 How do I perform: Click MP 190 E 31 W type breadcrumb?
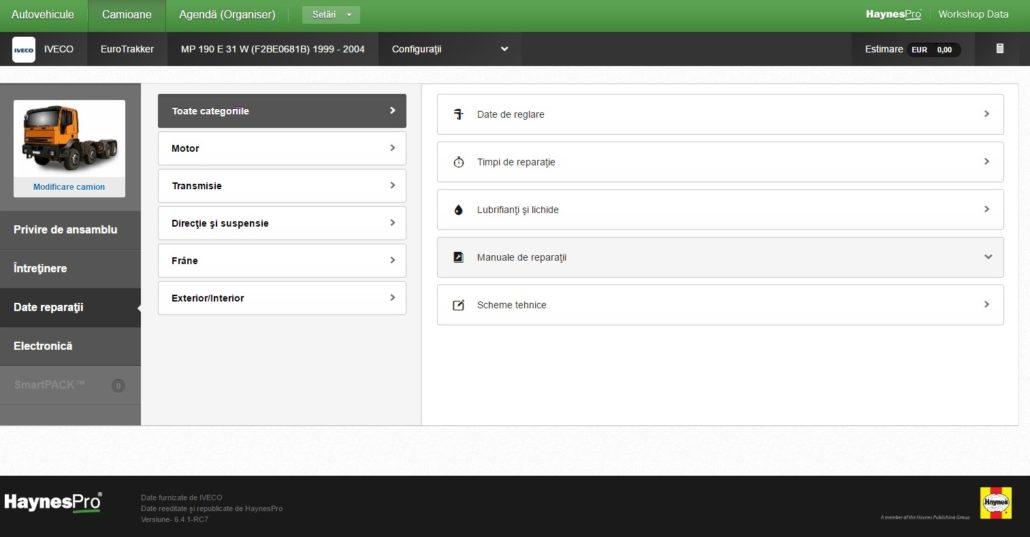pyautogui.click(x=273, y=49)
